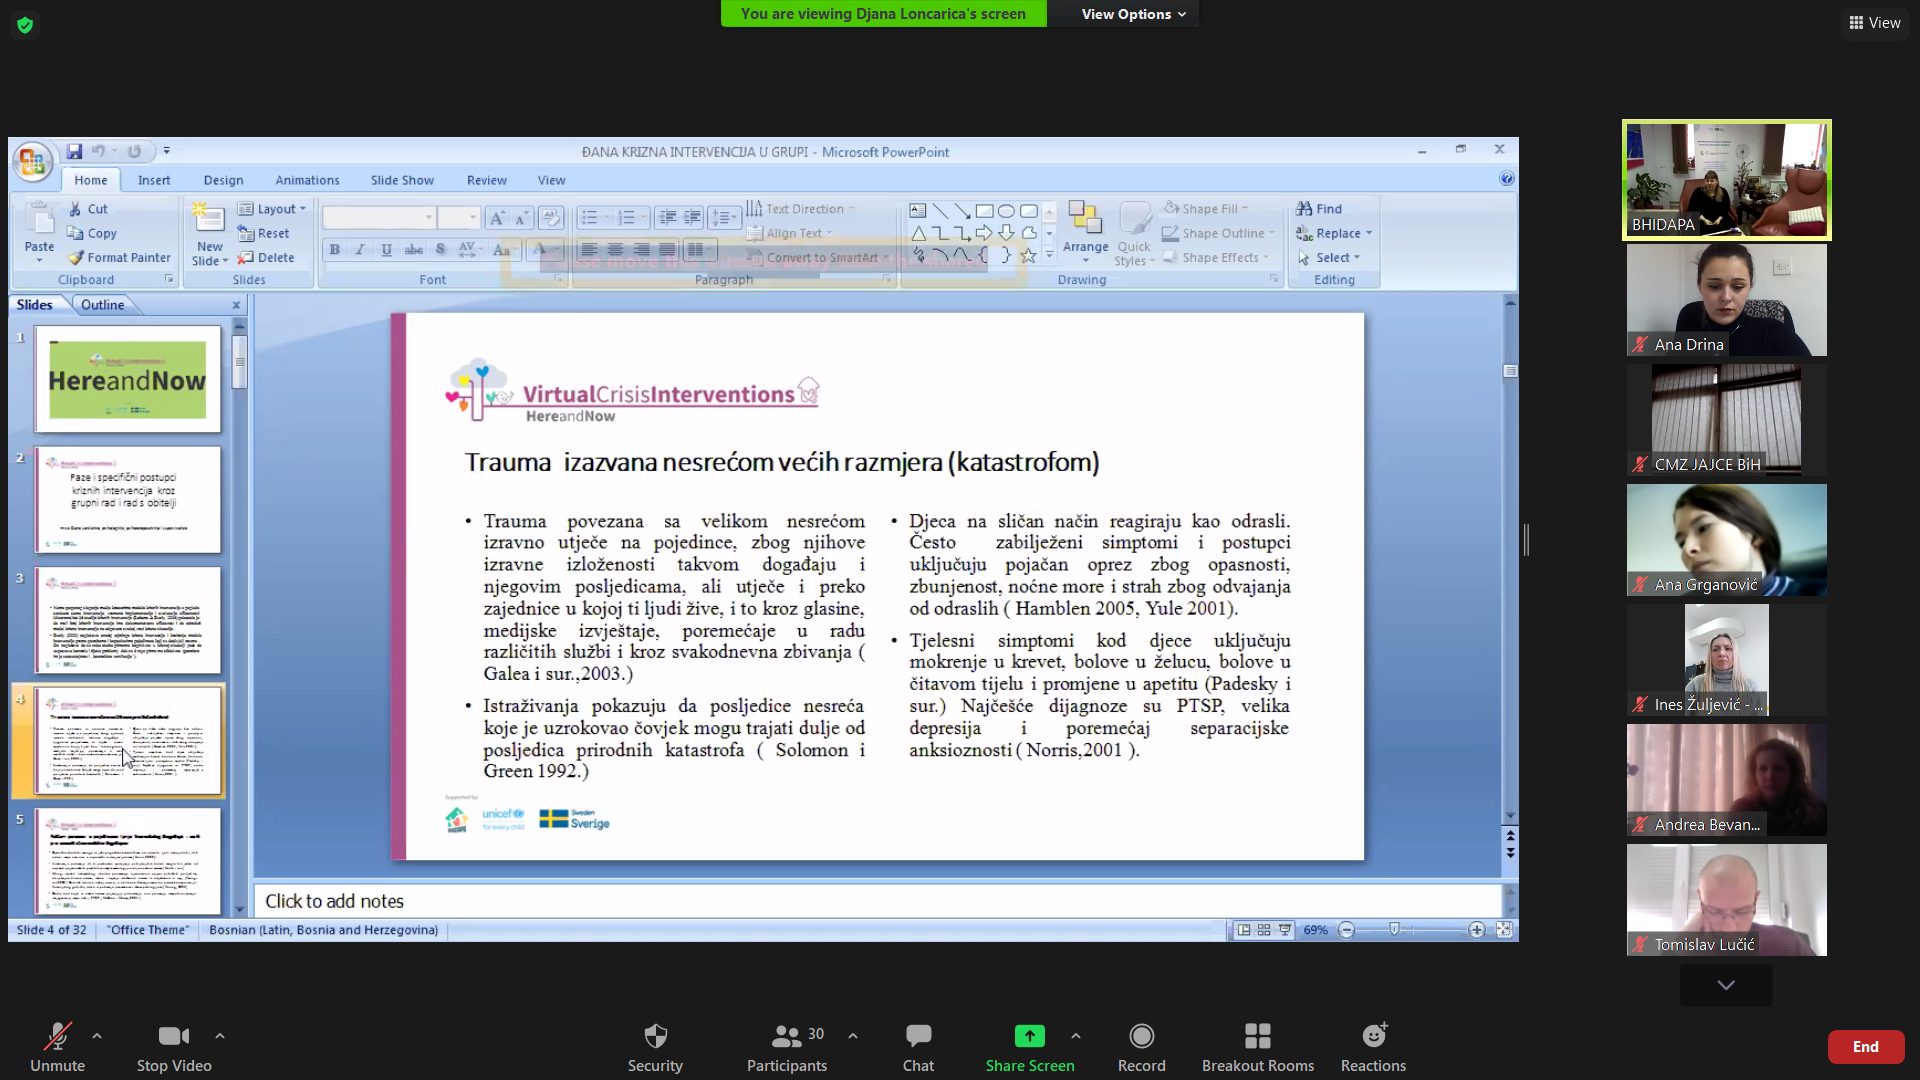Screen dimensions: 1920x1080
Task: Switch to gallery using View button
Action: point(1875,22)
